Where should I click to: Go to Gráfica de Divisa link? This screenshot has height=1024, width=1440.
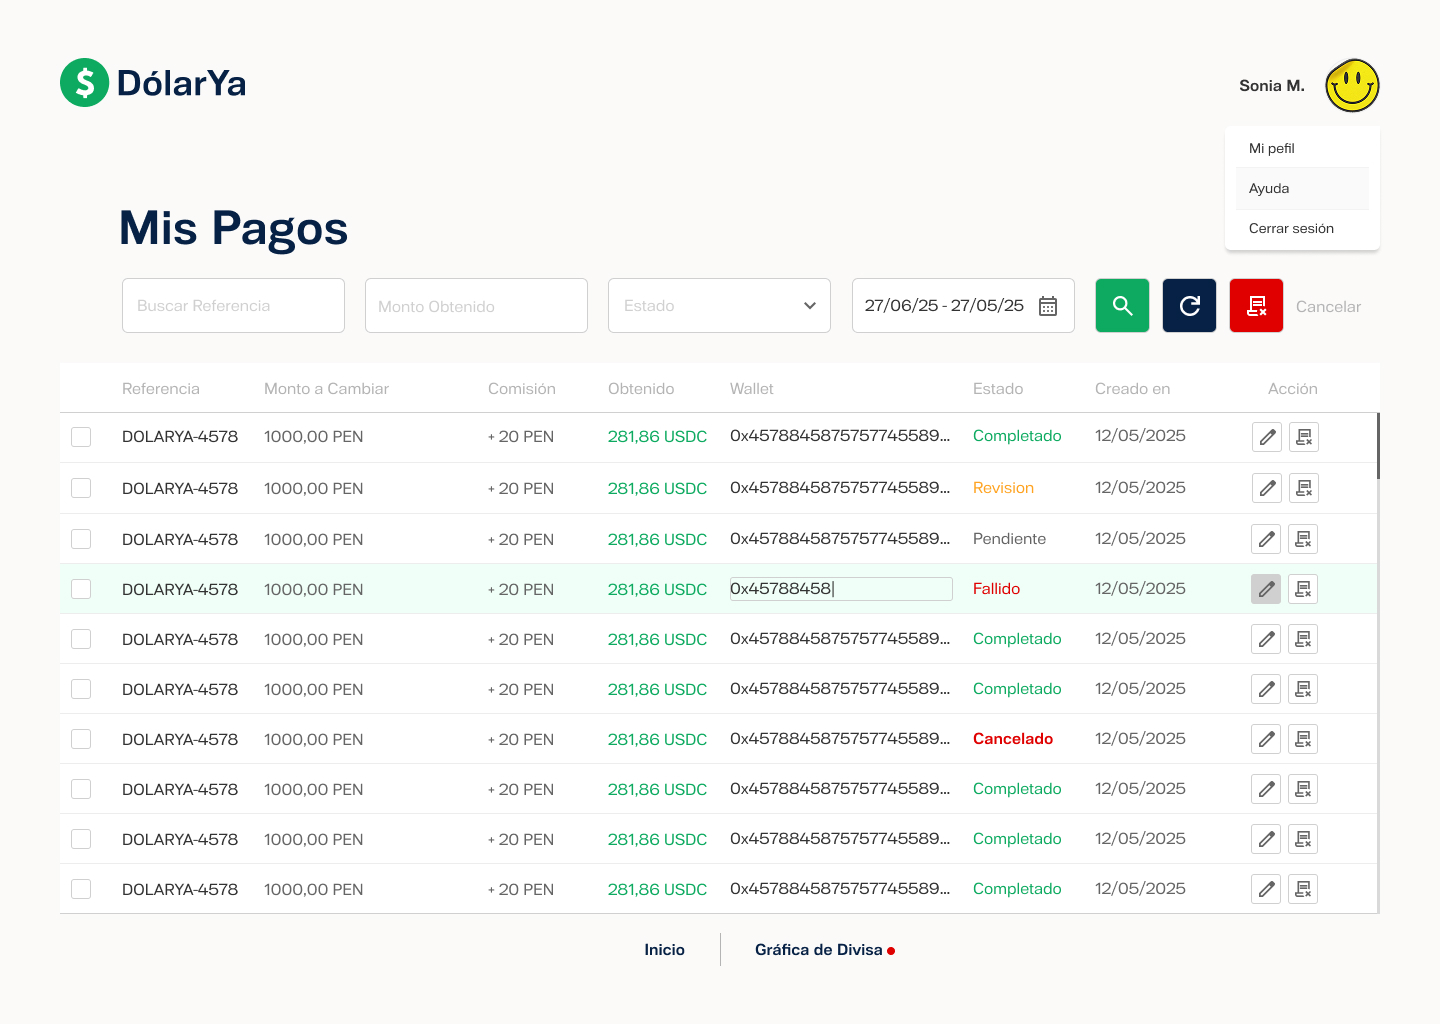click(x=818, y=950)
